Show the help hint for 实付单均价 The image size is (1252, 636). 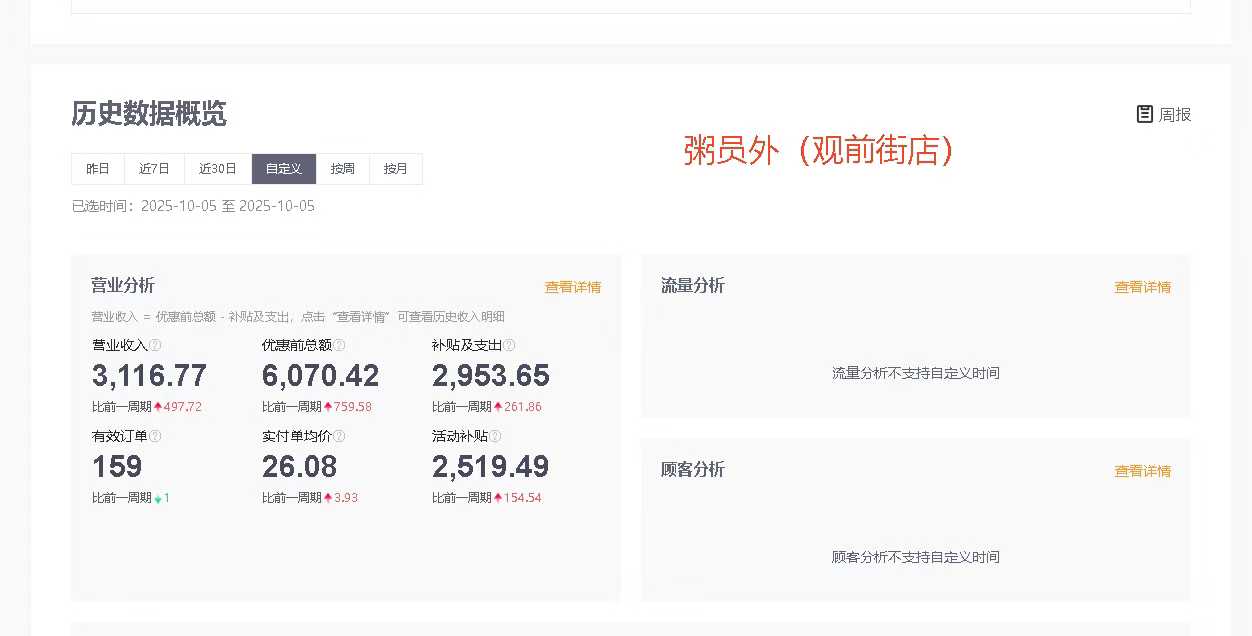tap(339, 436)
